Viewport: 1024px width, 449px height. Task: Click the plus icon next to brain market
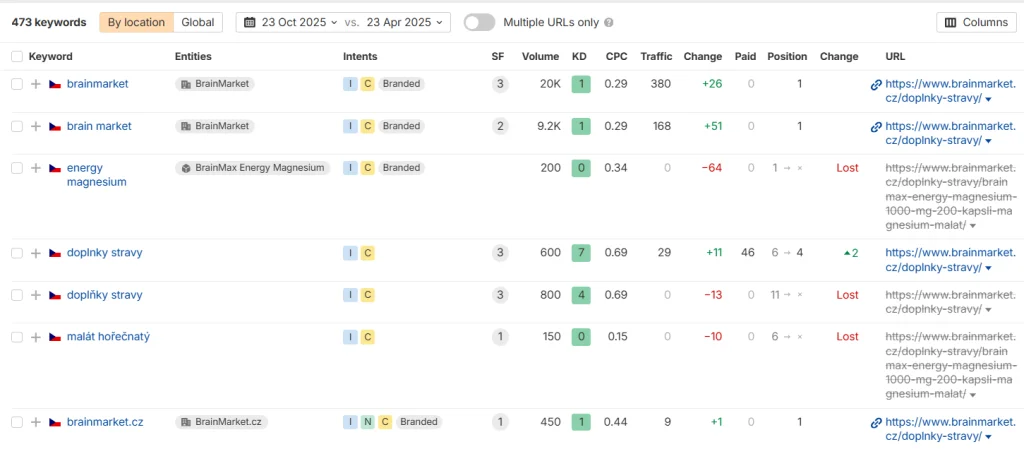(36, 127)
